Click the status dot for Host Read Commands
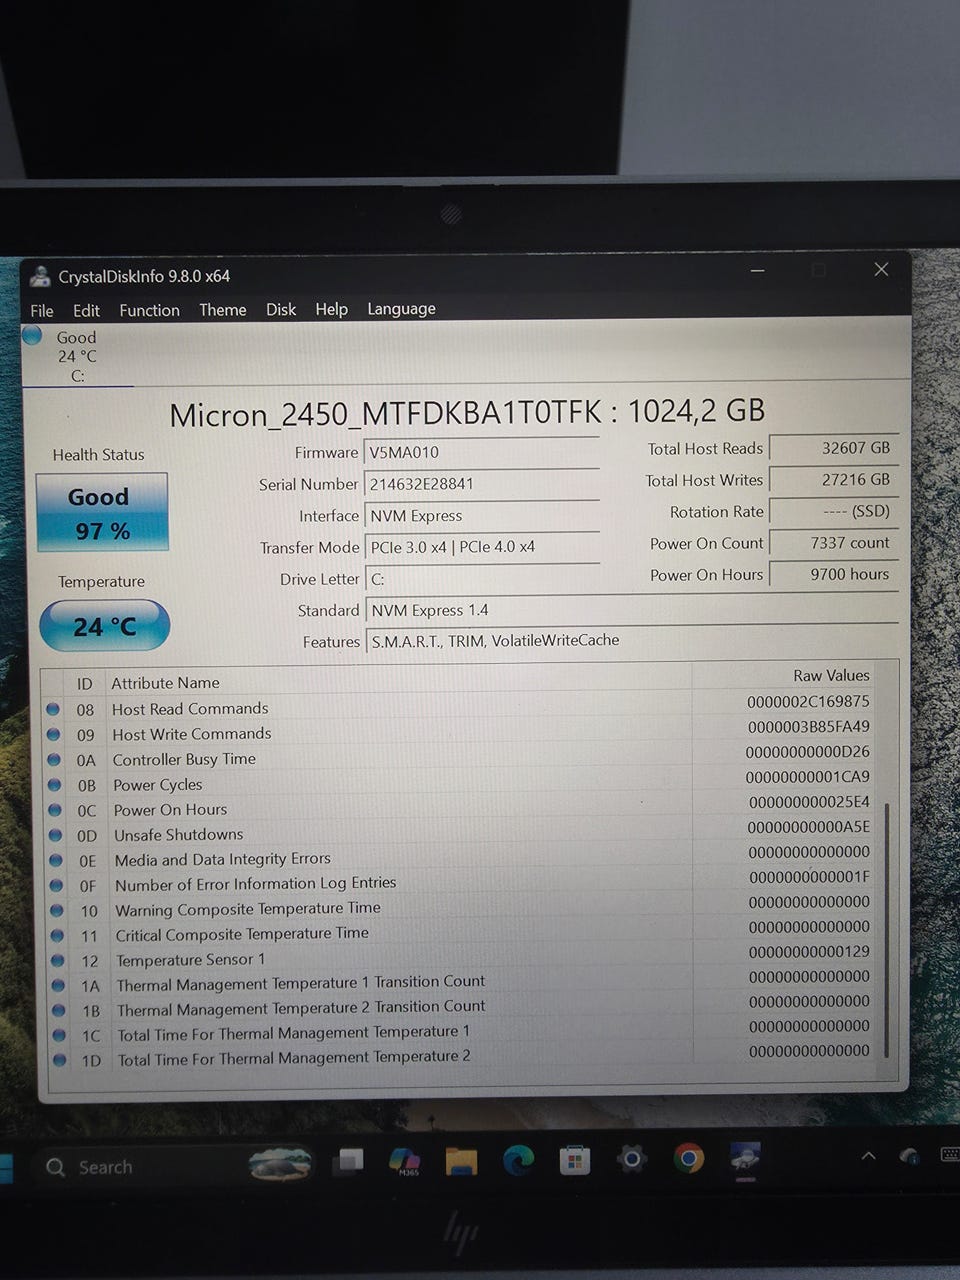Image resolution: width=960 pixels, height=1280 pixels. click(x=53, y=709)
